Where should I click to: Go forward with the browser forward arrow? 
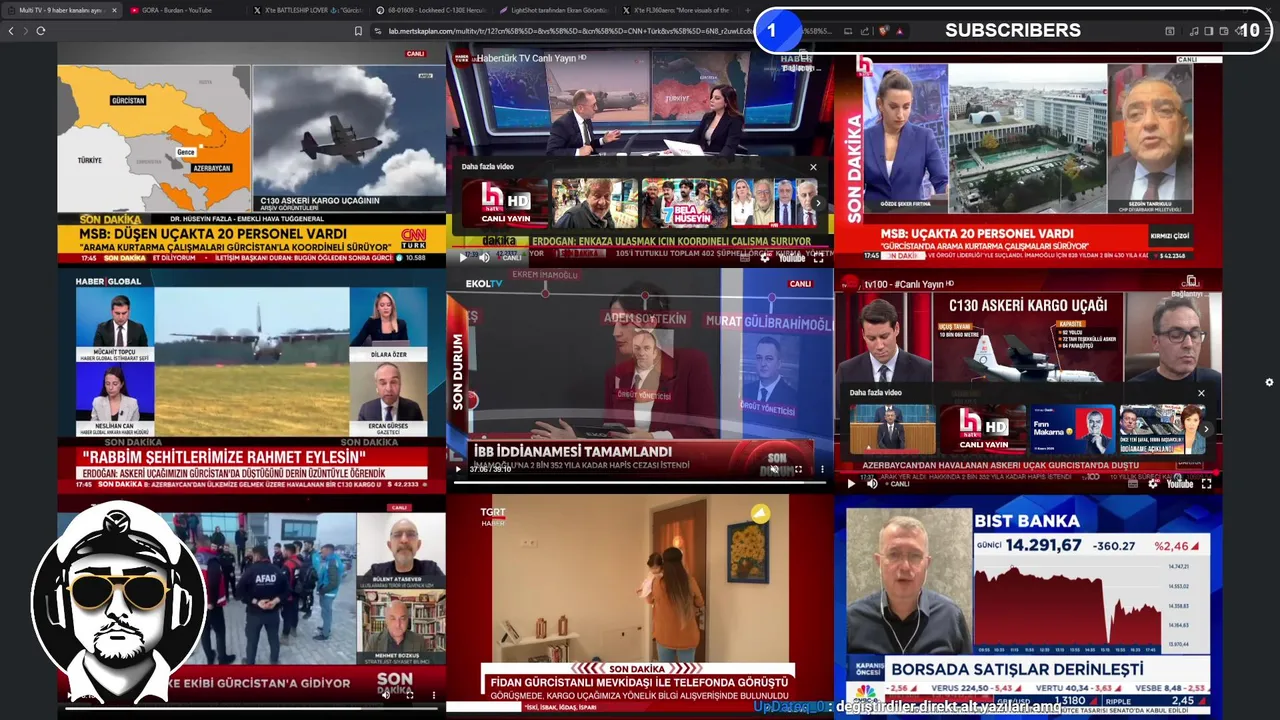[x=25, y=31]
